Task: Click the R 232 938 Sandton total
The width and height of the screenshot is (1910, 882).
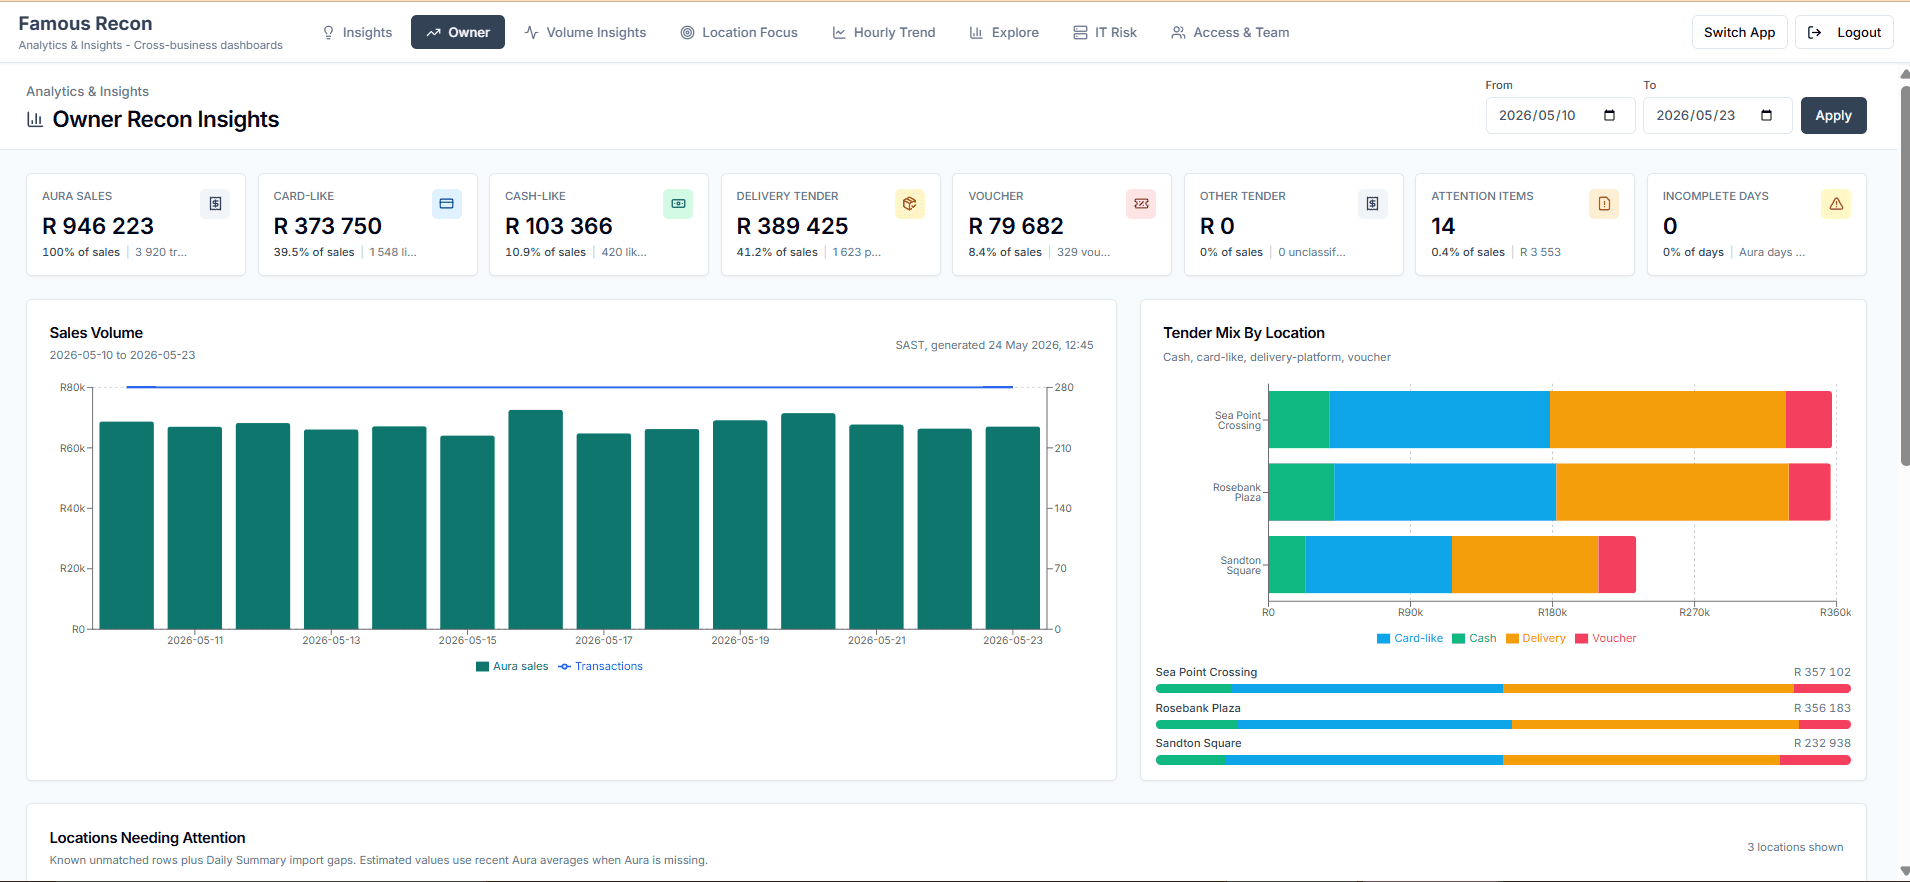Action: [x=1822, y=743]
